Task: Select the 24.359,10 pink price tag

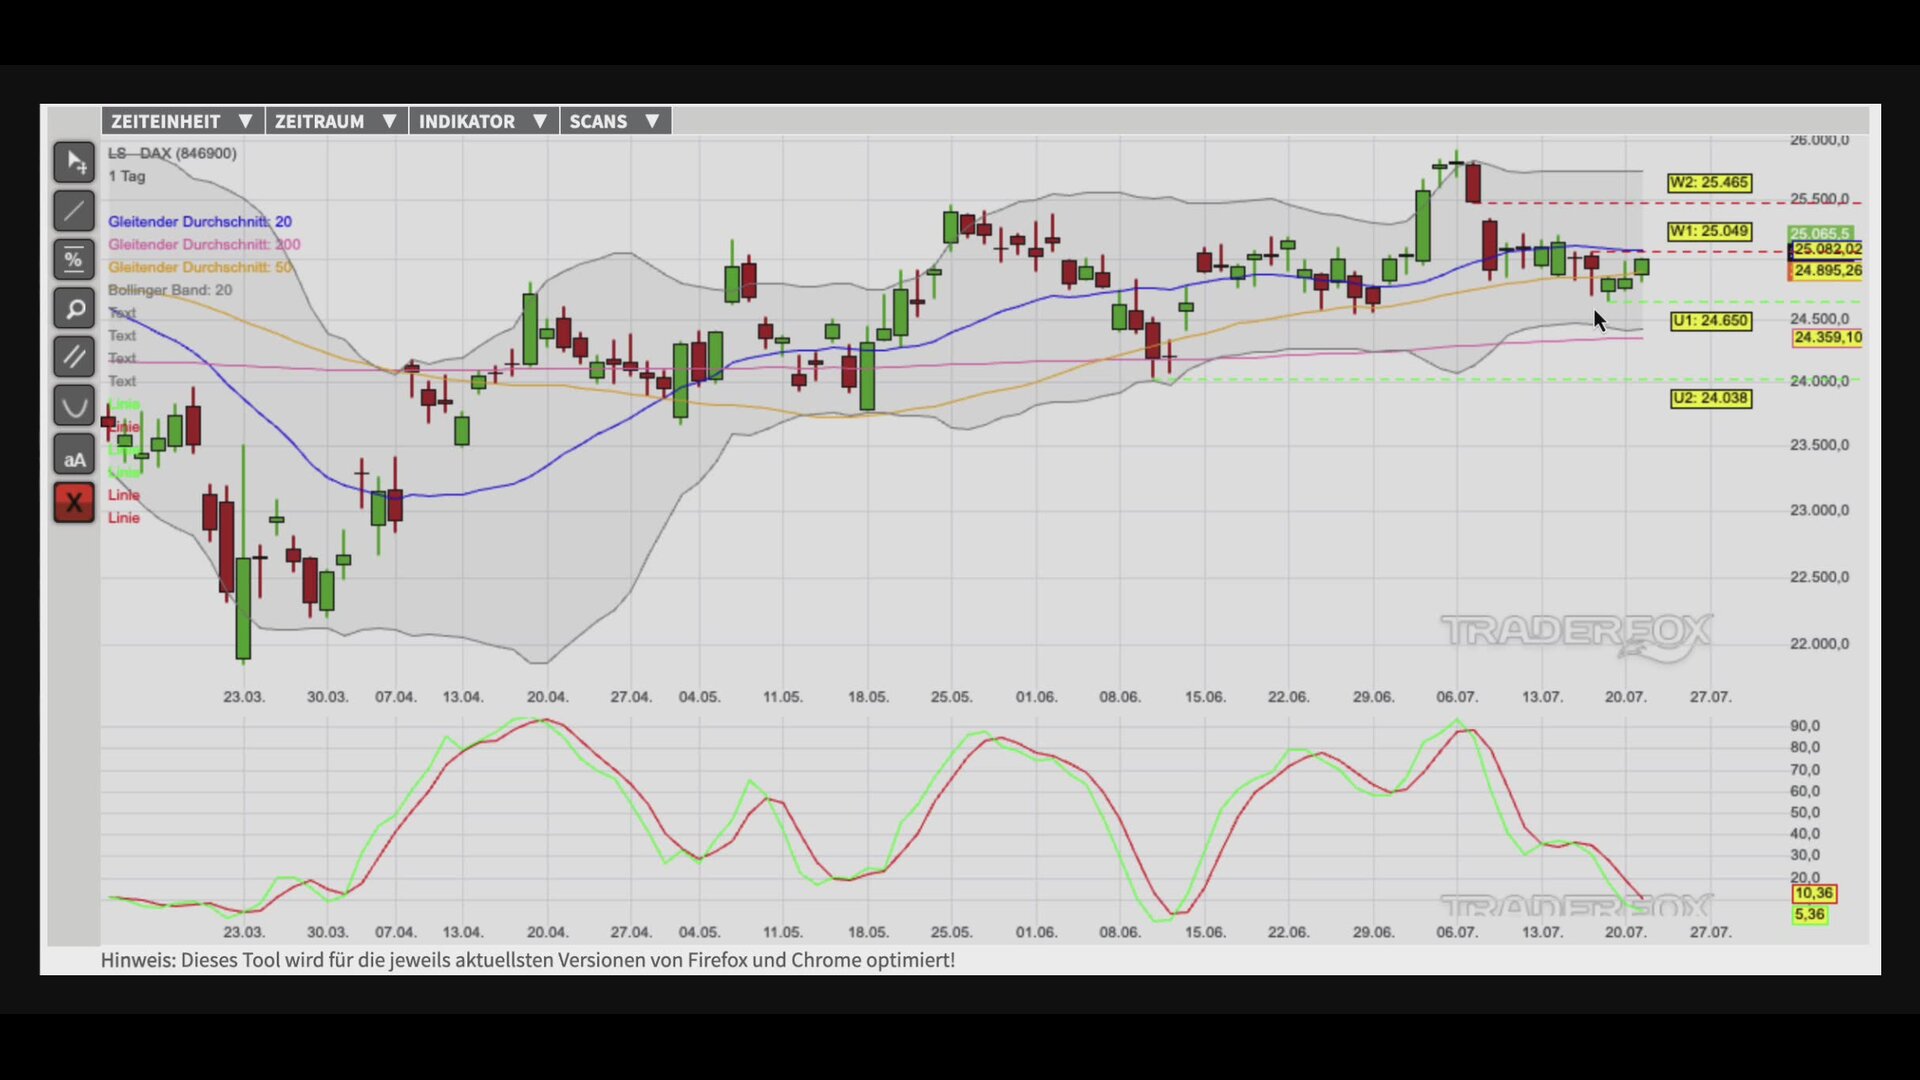Action: (x=1827, y=338)
